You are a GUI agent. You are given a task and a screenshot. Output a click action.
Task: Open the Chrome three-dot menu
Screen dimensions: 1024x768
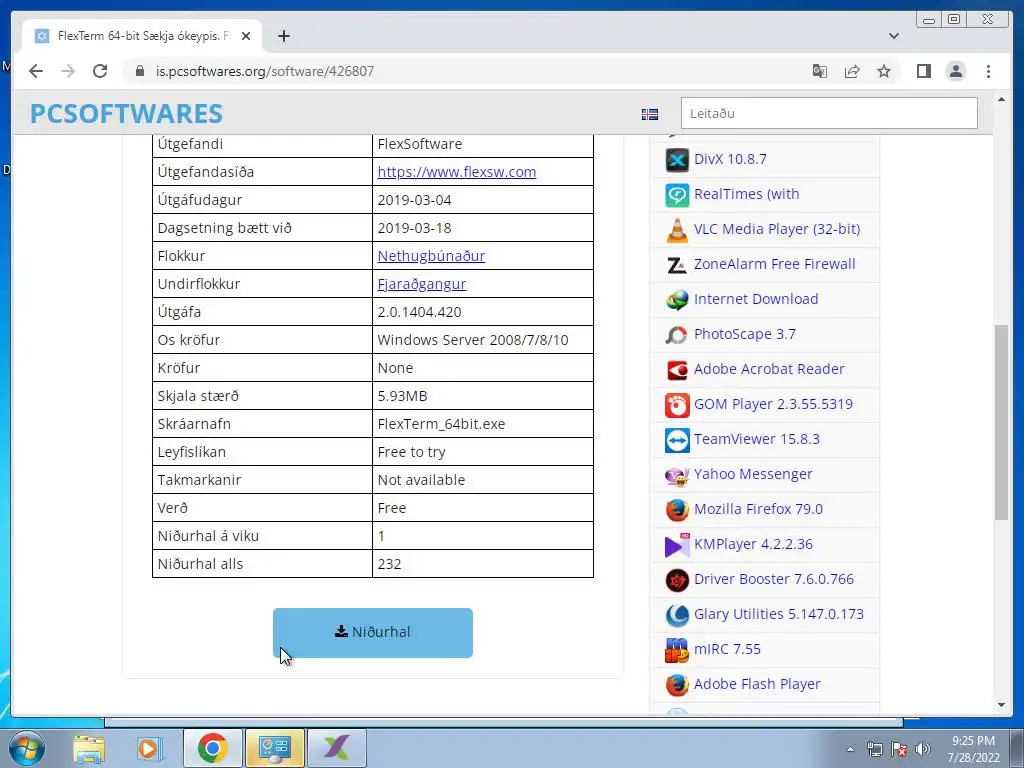(x=988, y=71)
